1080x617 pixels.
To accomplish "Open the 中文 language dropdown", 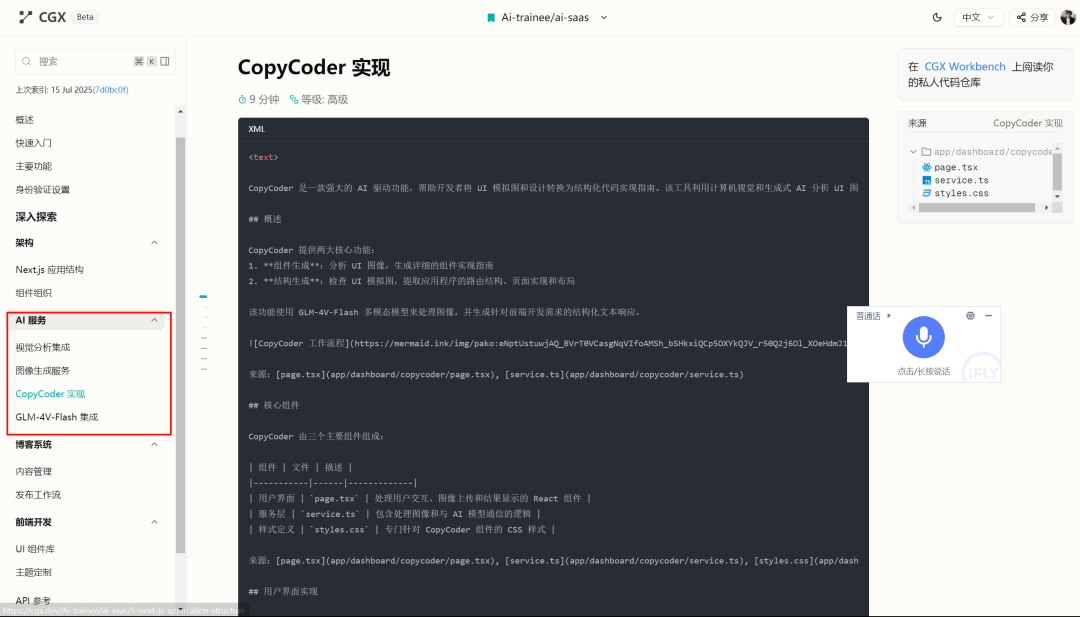I will tap(978, 17).
